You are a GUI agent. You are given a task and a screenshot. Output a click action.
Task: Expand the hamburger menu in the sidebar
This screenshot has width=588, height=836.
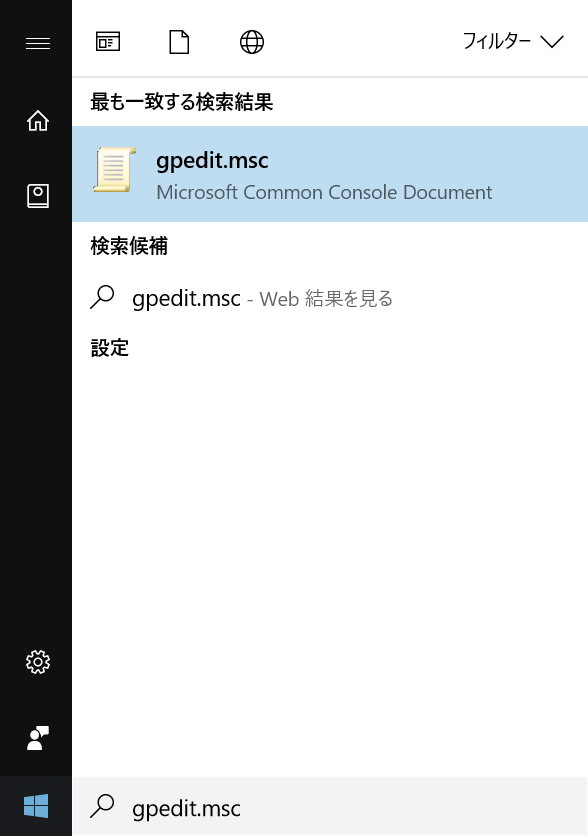click(38, 43)
